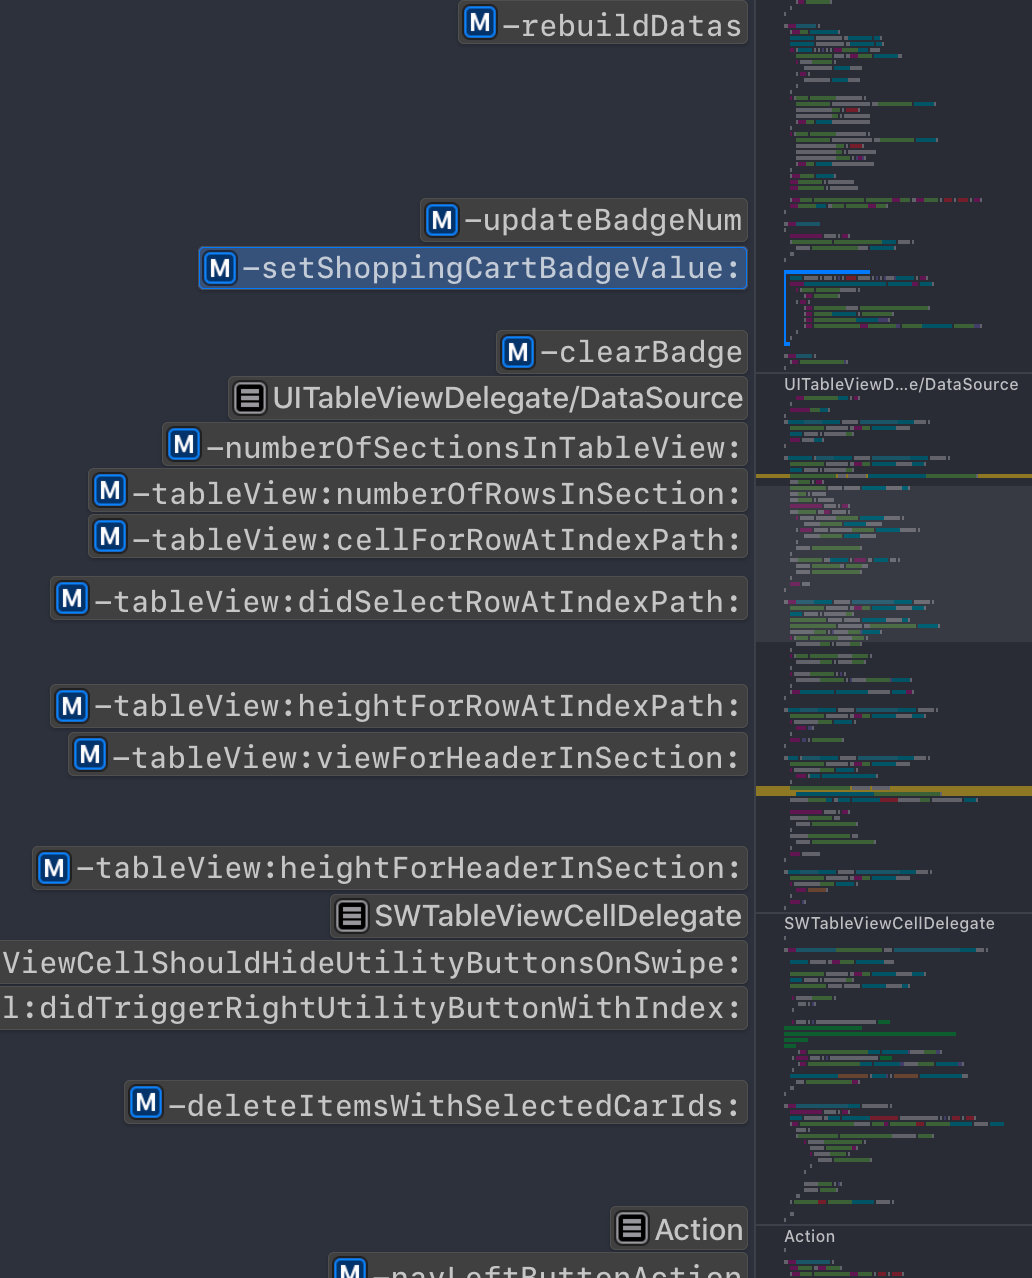1032x1278 pixels.
Task: Click the M icon beside -setShoppingCartBadgeValue:
Action: pos(220,267)
